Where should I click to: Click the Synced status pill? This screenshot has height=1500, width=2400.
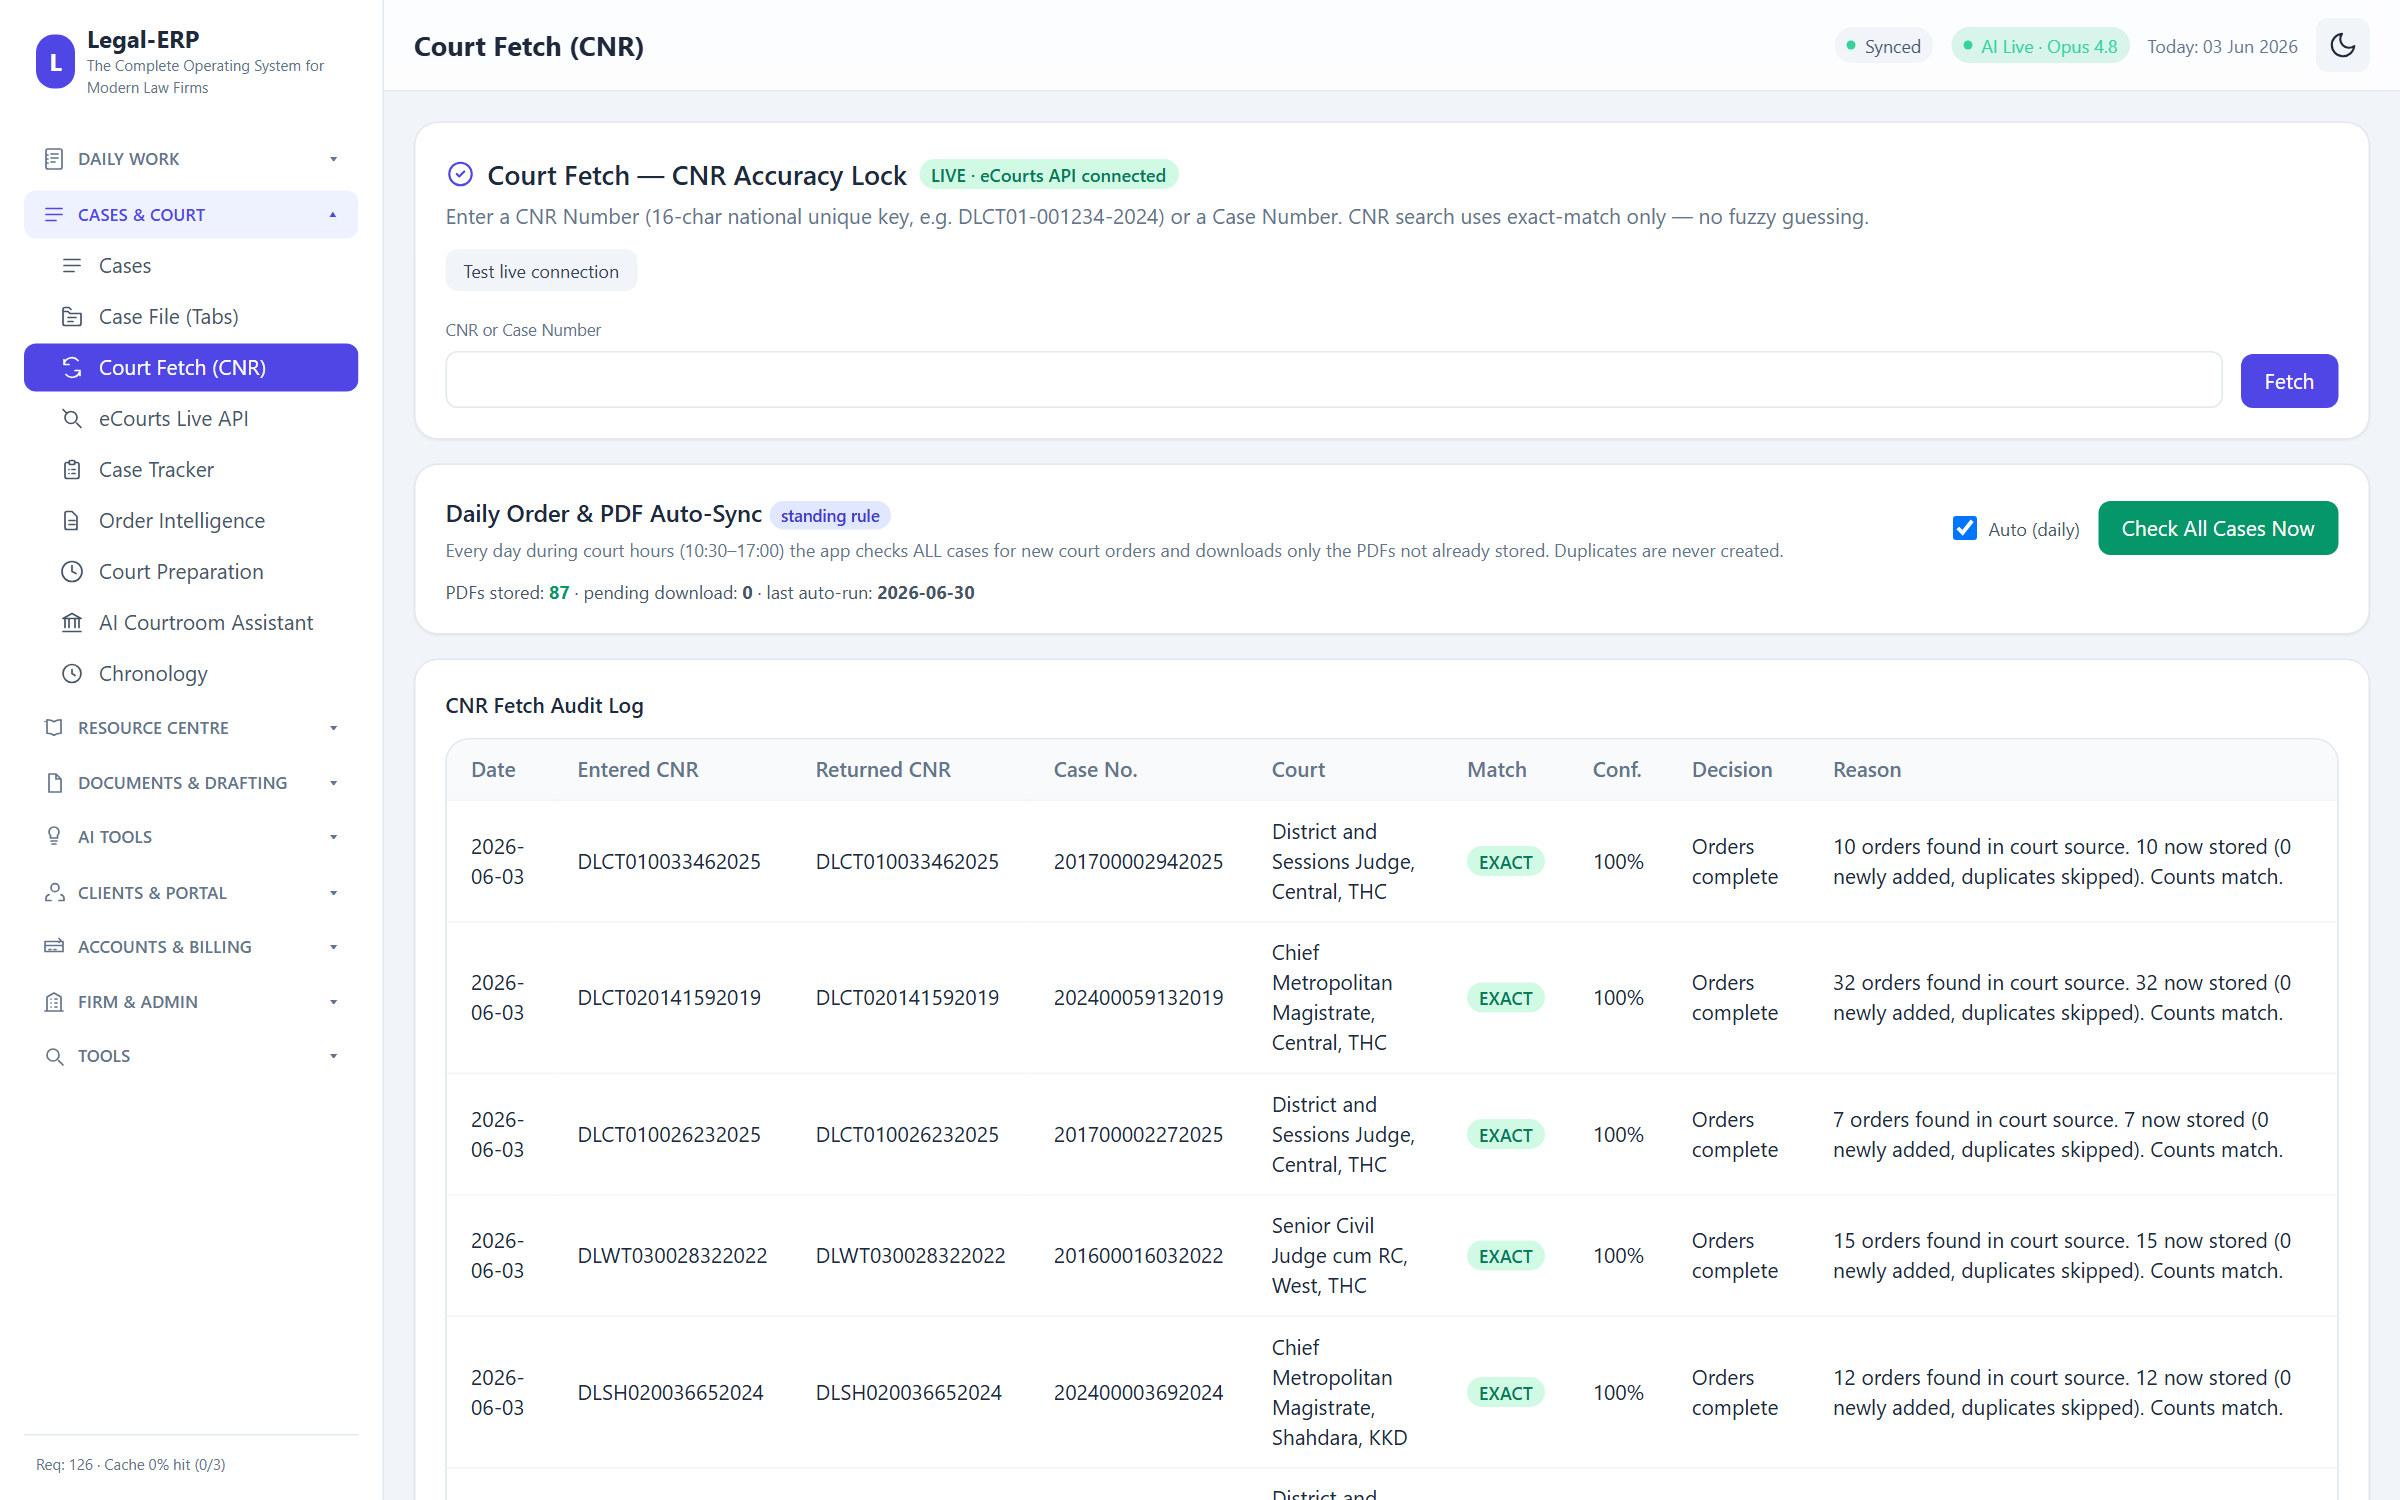pyautogui.click(x=1883, y=46)
